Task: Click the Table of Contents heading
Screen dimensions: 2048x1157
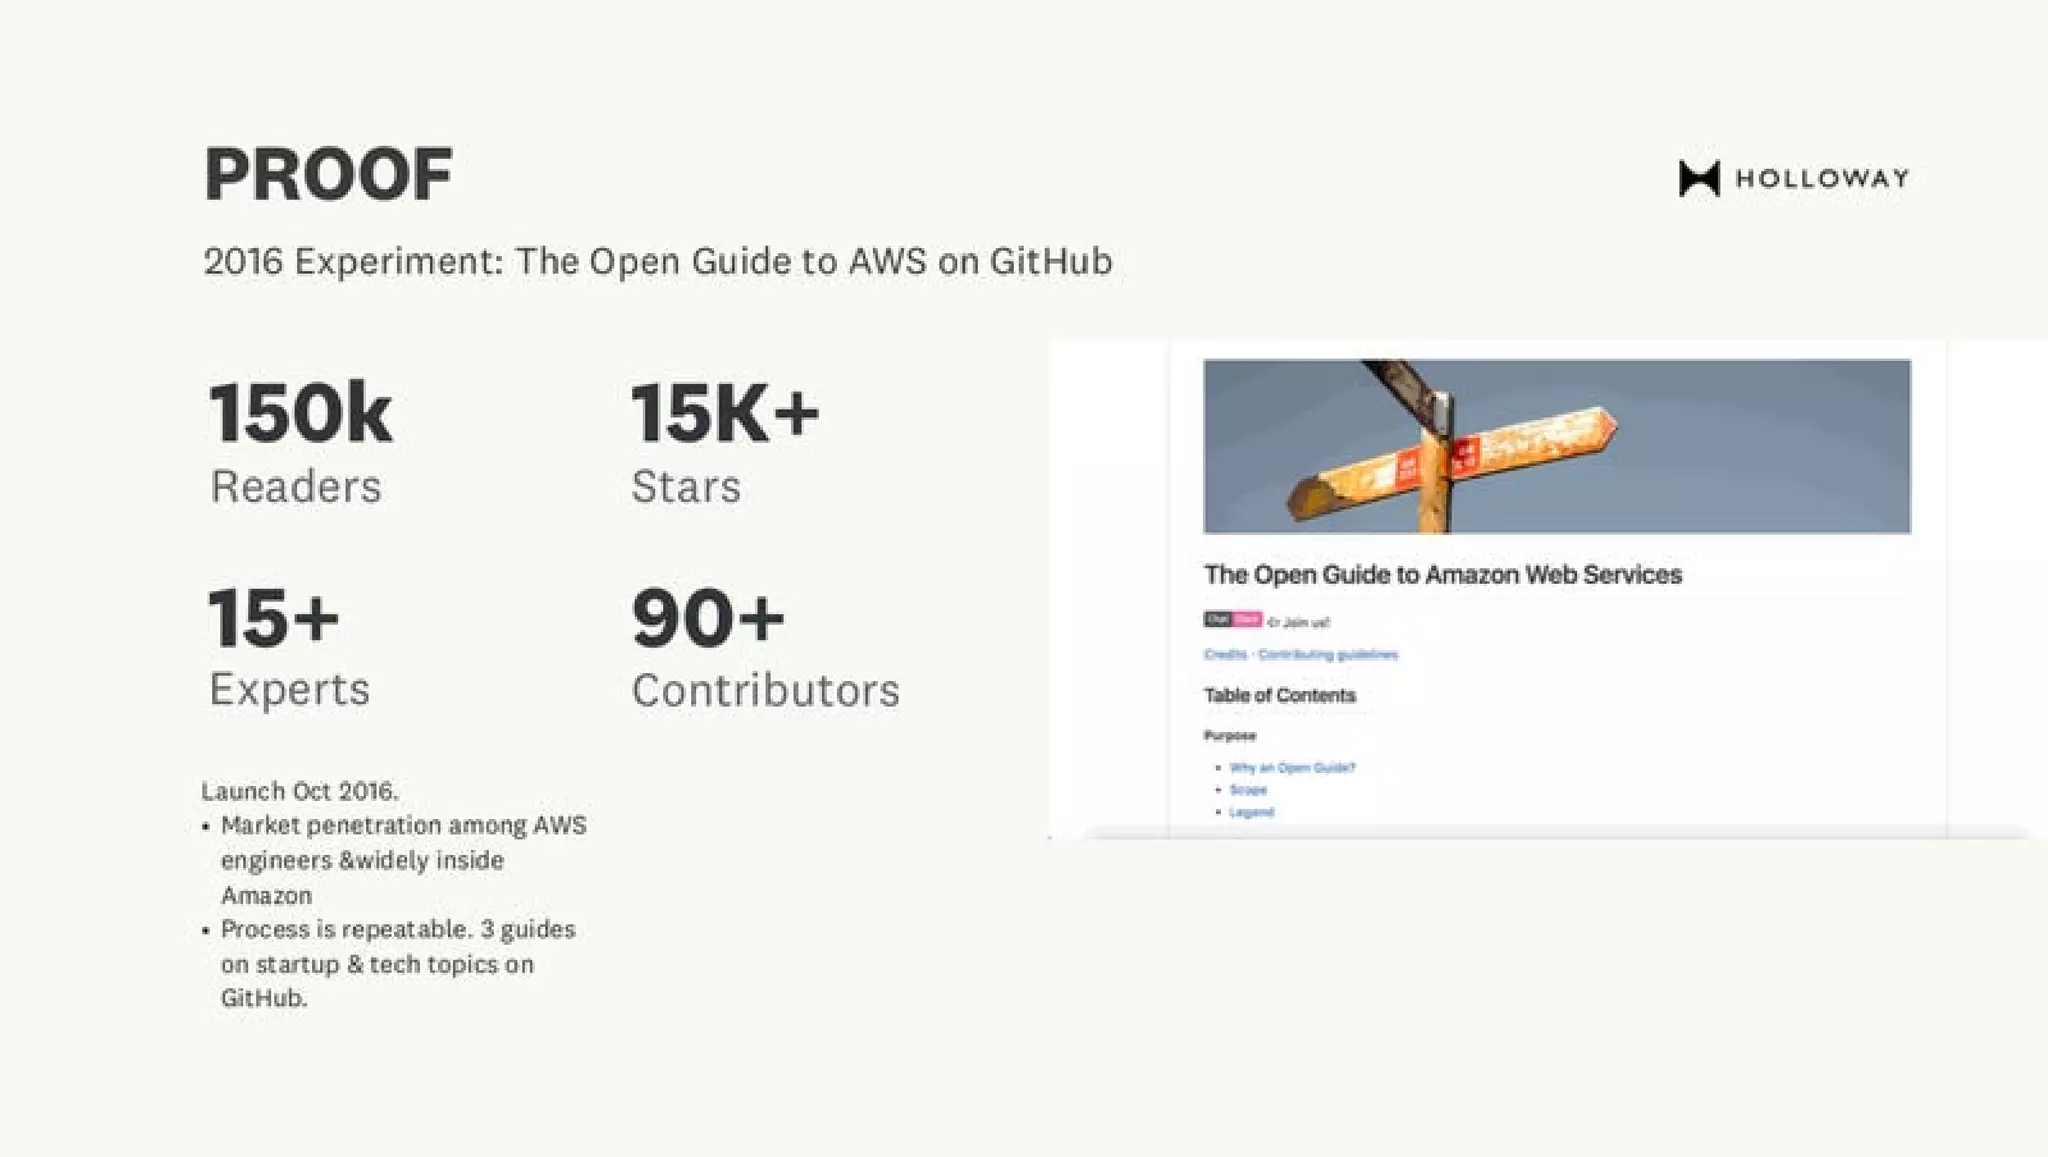Action: tap(1279, 695)
